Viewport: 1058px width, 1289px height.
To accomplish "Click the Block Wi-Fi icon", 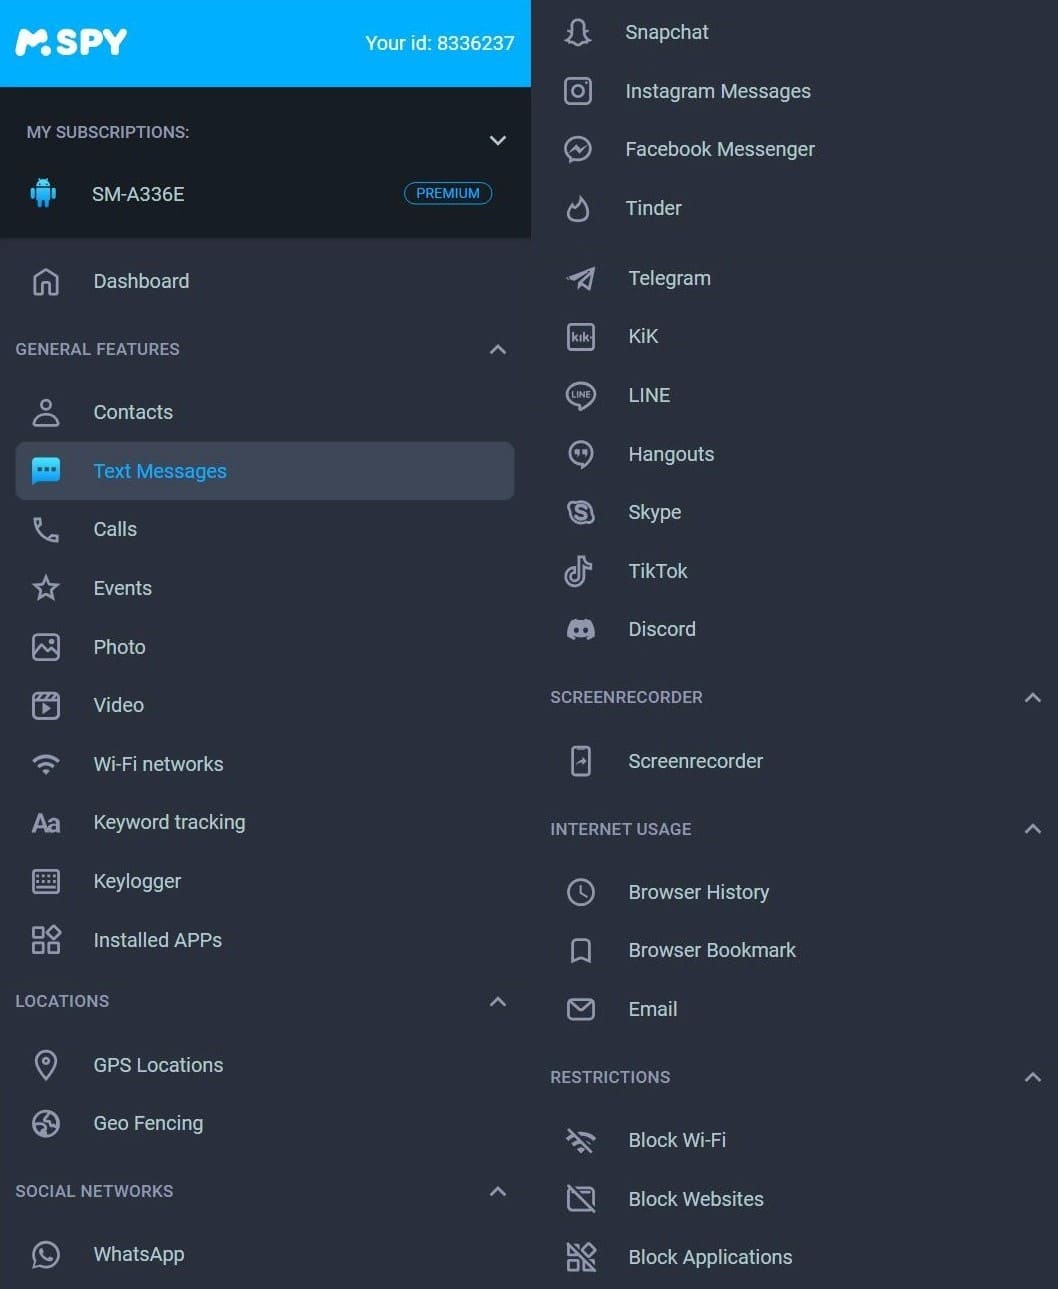I will 581,1140.
